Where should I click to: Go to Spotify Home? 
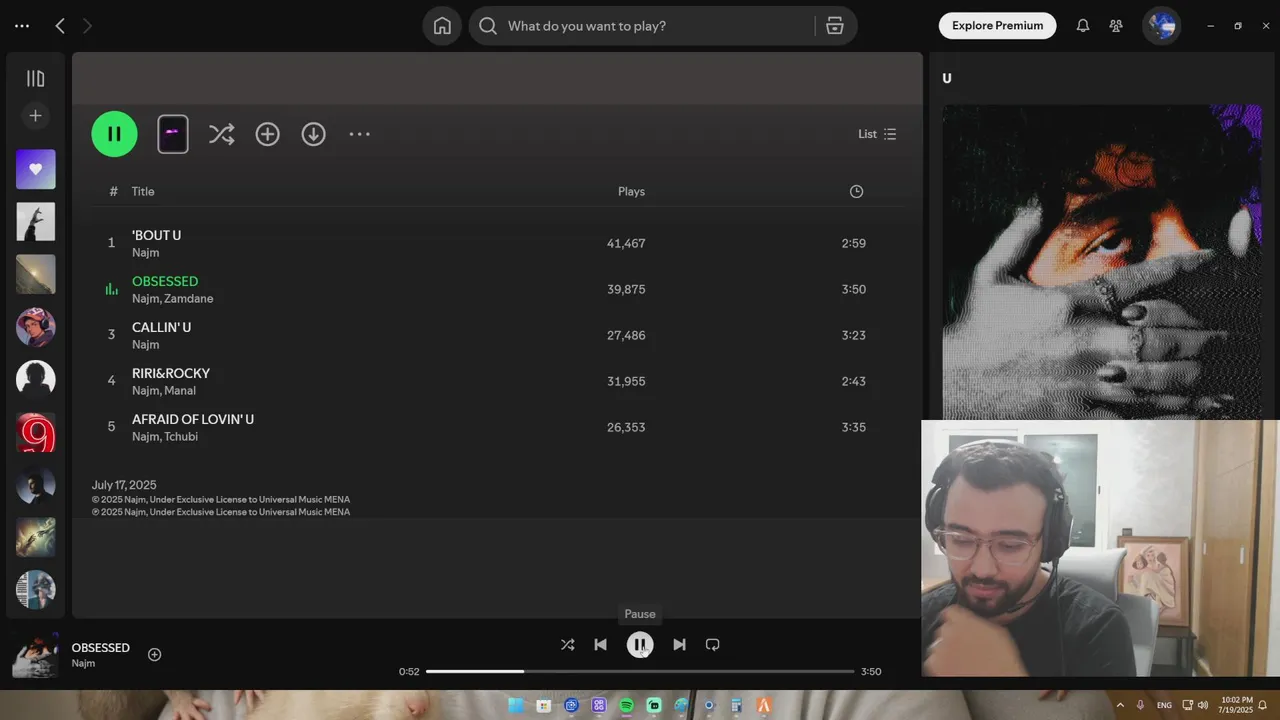click(442, 26)
